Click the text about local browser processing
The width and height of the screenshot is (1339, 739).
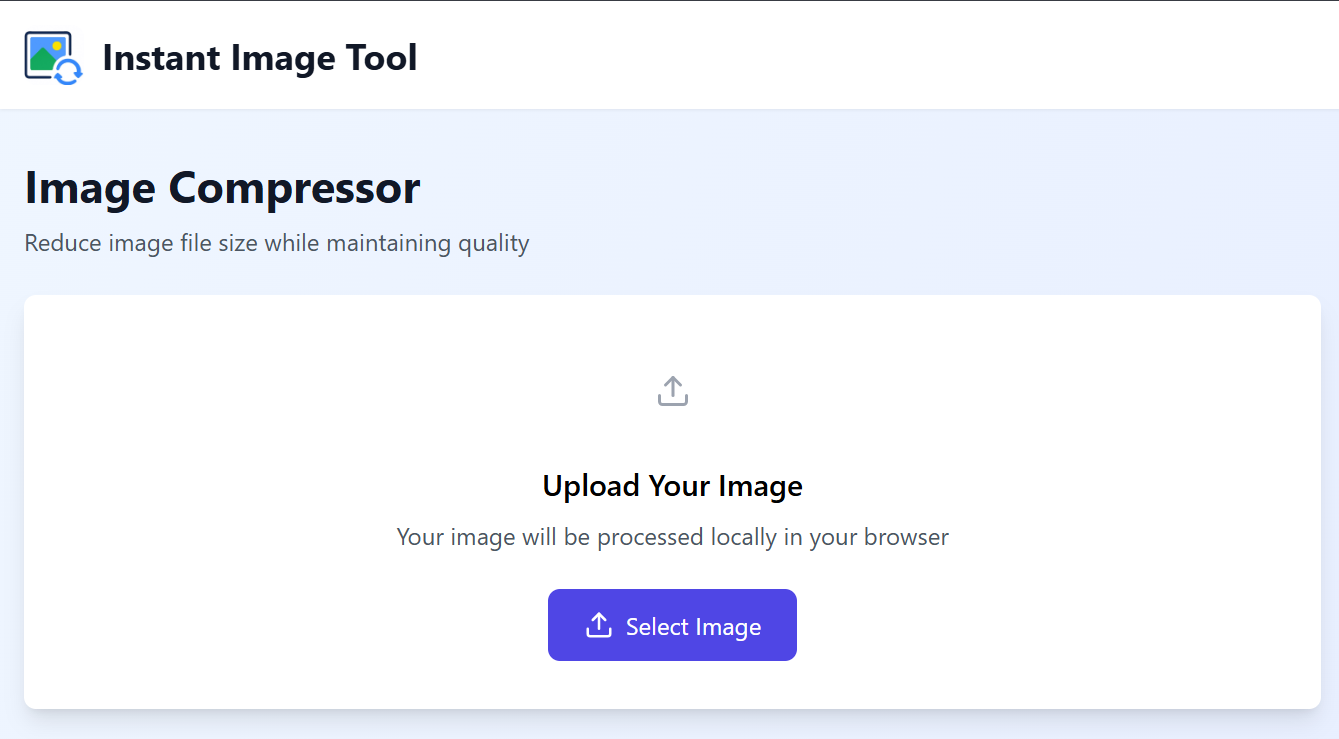coord(672,537)
